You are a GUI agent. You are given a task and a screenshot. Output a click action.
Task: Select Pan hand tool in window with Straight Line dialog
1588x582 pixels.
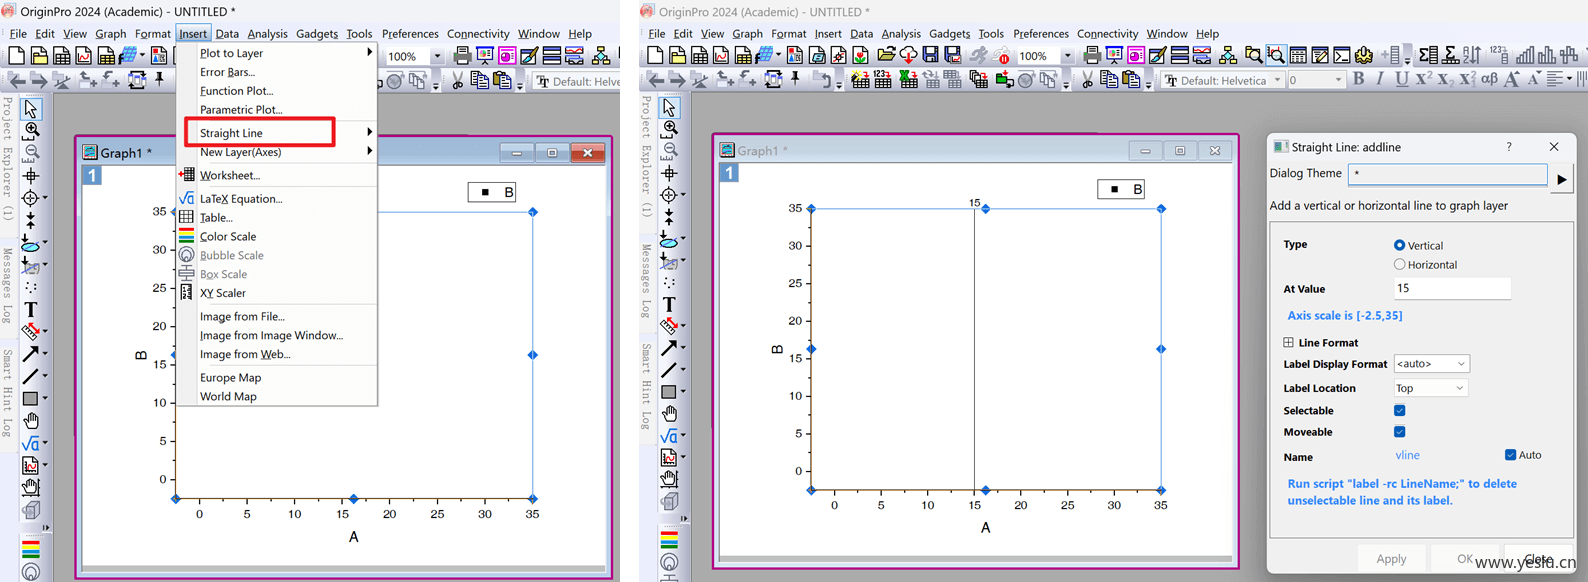[x=669, y=414]
